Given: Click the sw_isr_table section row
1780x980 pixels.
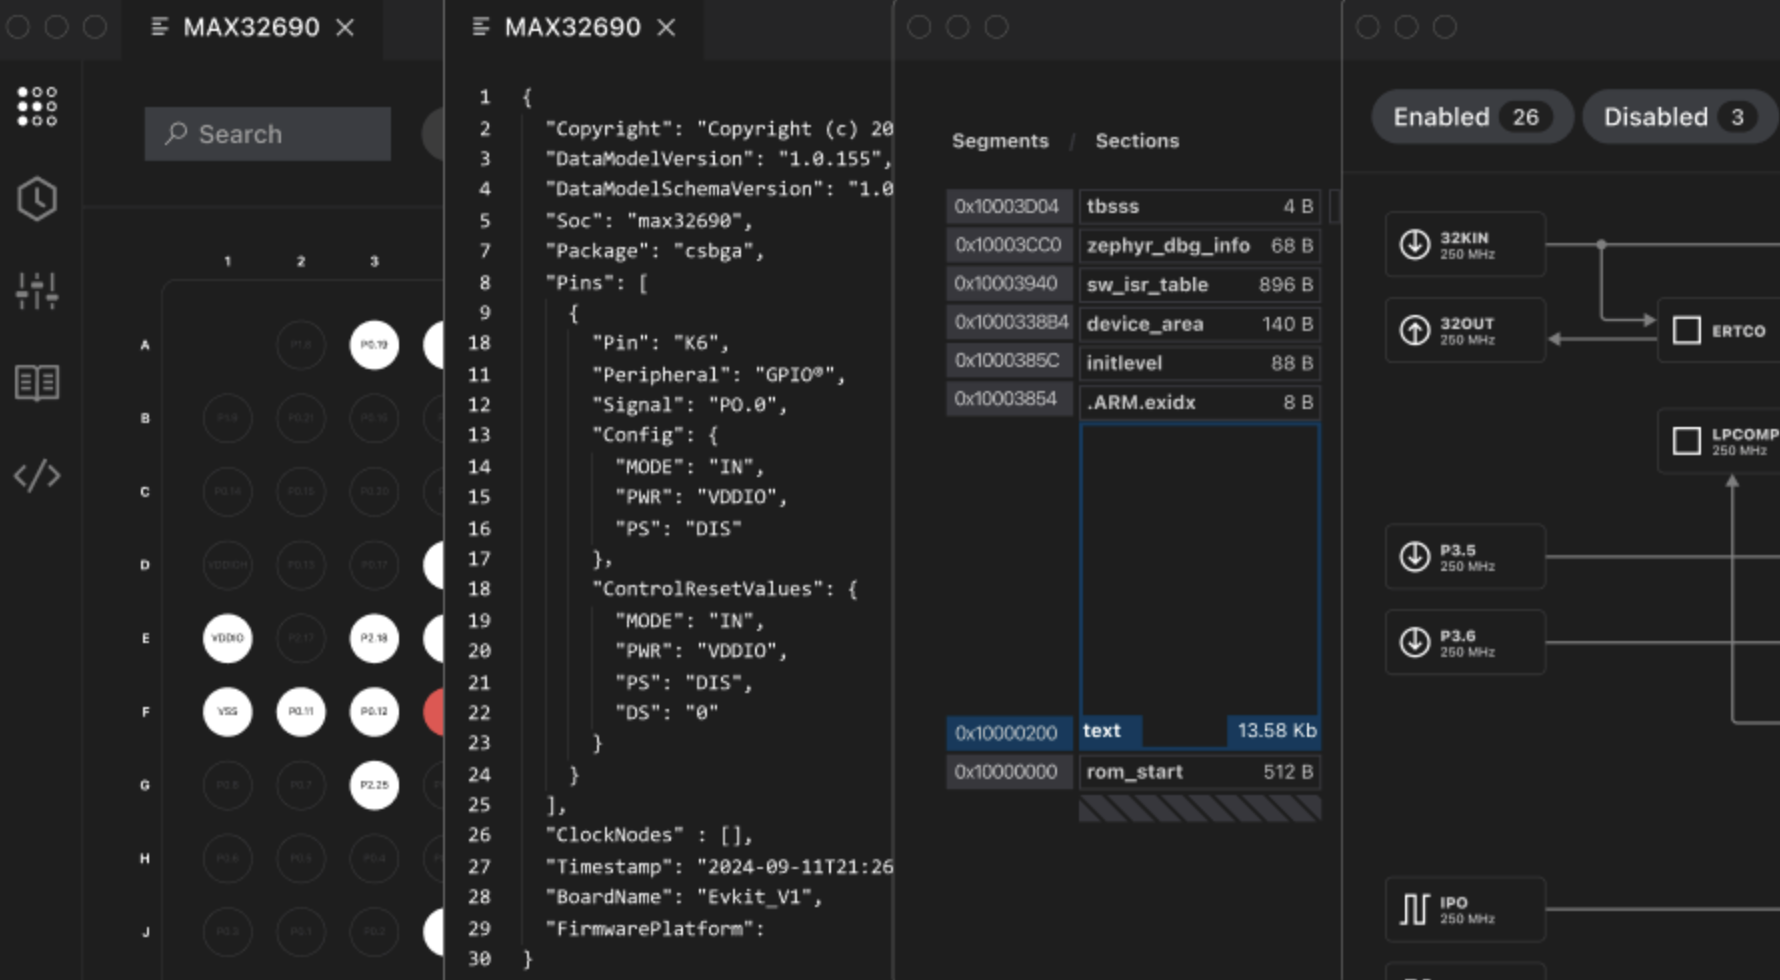Looking at the screenshot, I should (1200, 284).
